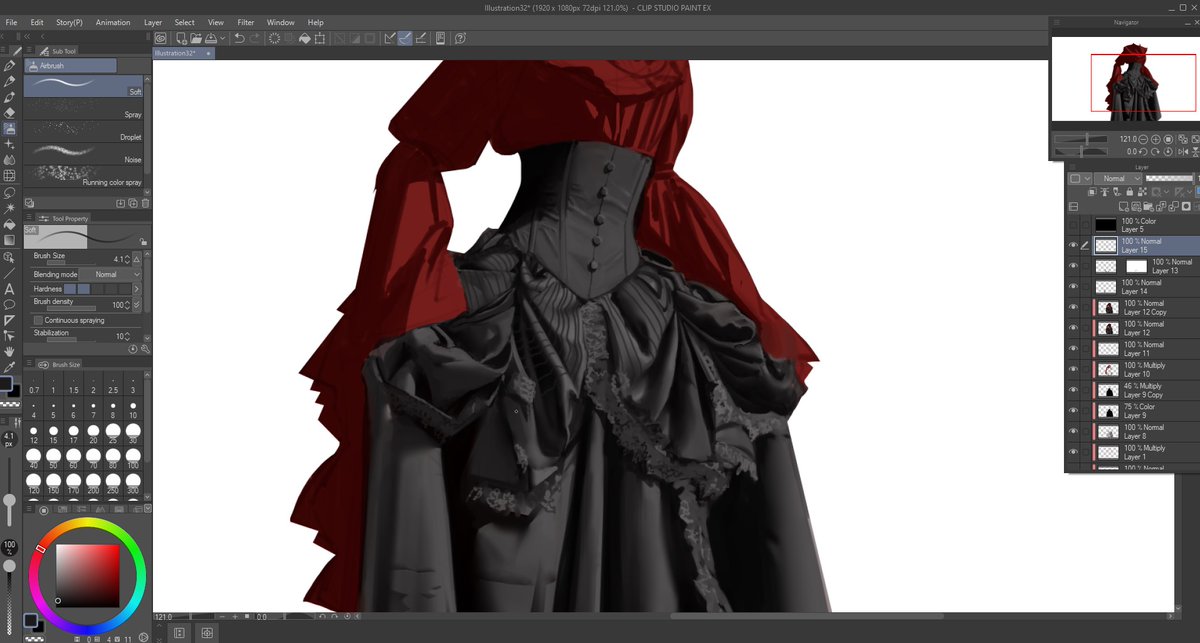Toggle visibility of Layer 13
The height and width of the screenshot is (643, 1200).
(1073, 266)
